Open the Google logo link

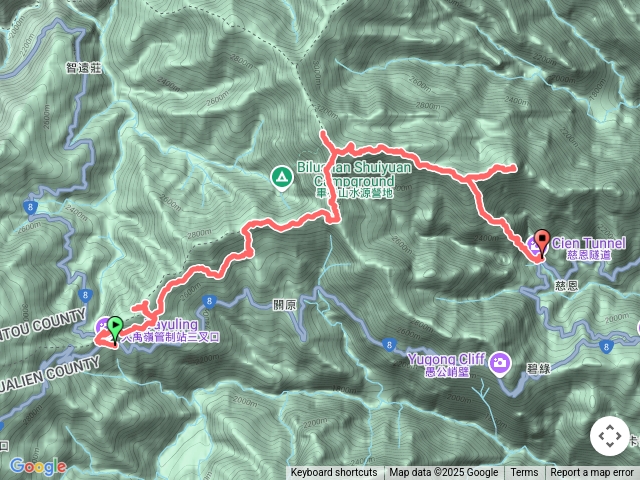tap(38, 466)
